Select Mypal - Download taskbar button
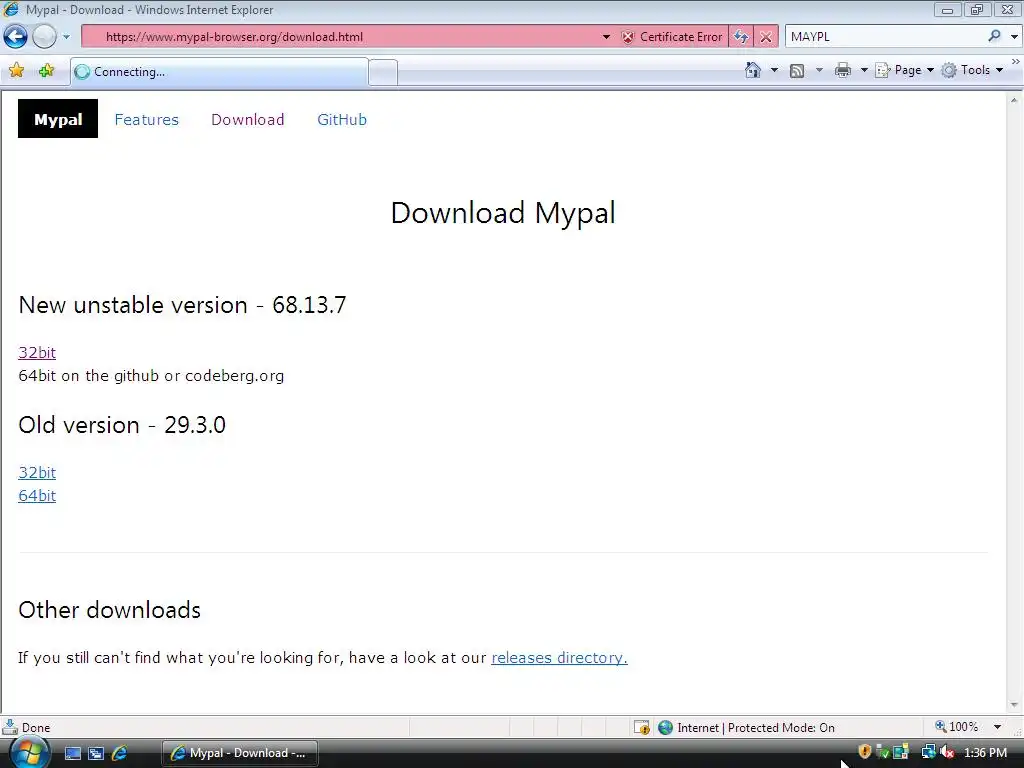This screenshot has height=768, width=1024. tap(240, 753)
